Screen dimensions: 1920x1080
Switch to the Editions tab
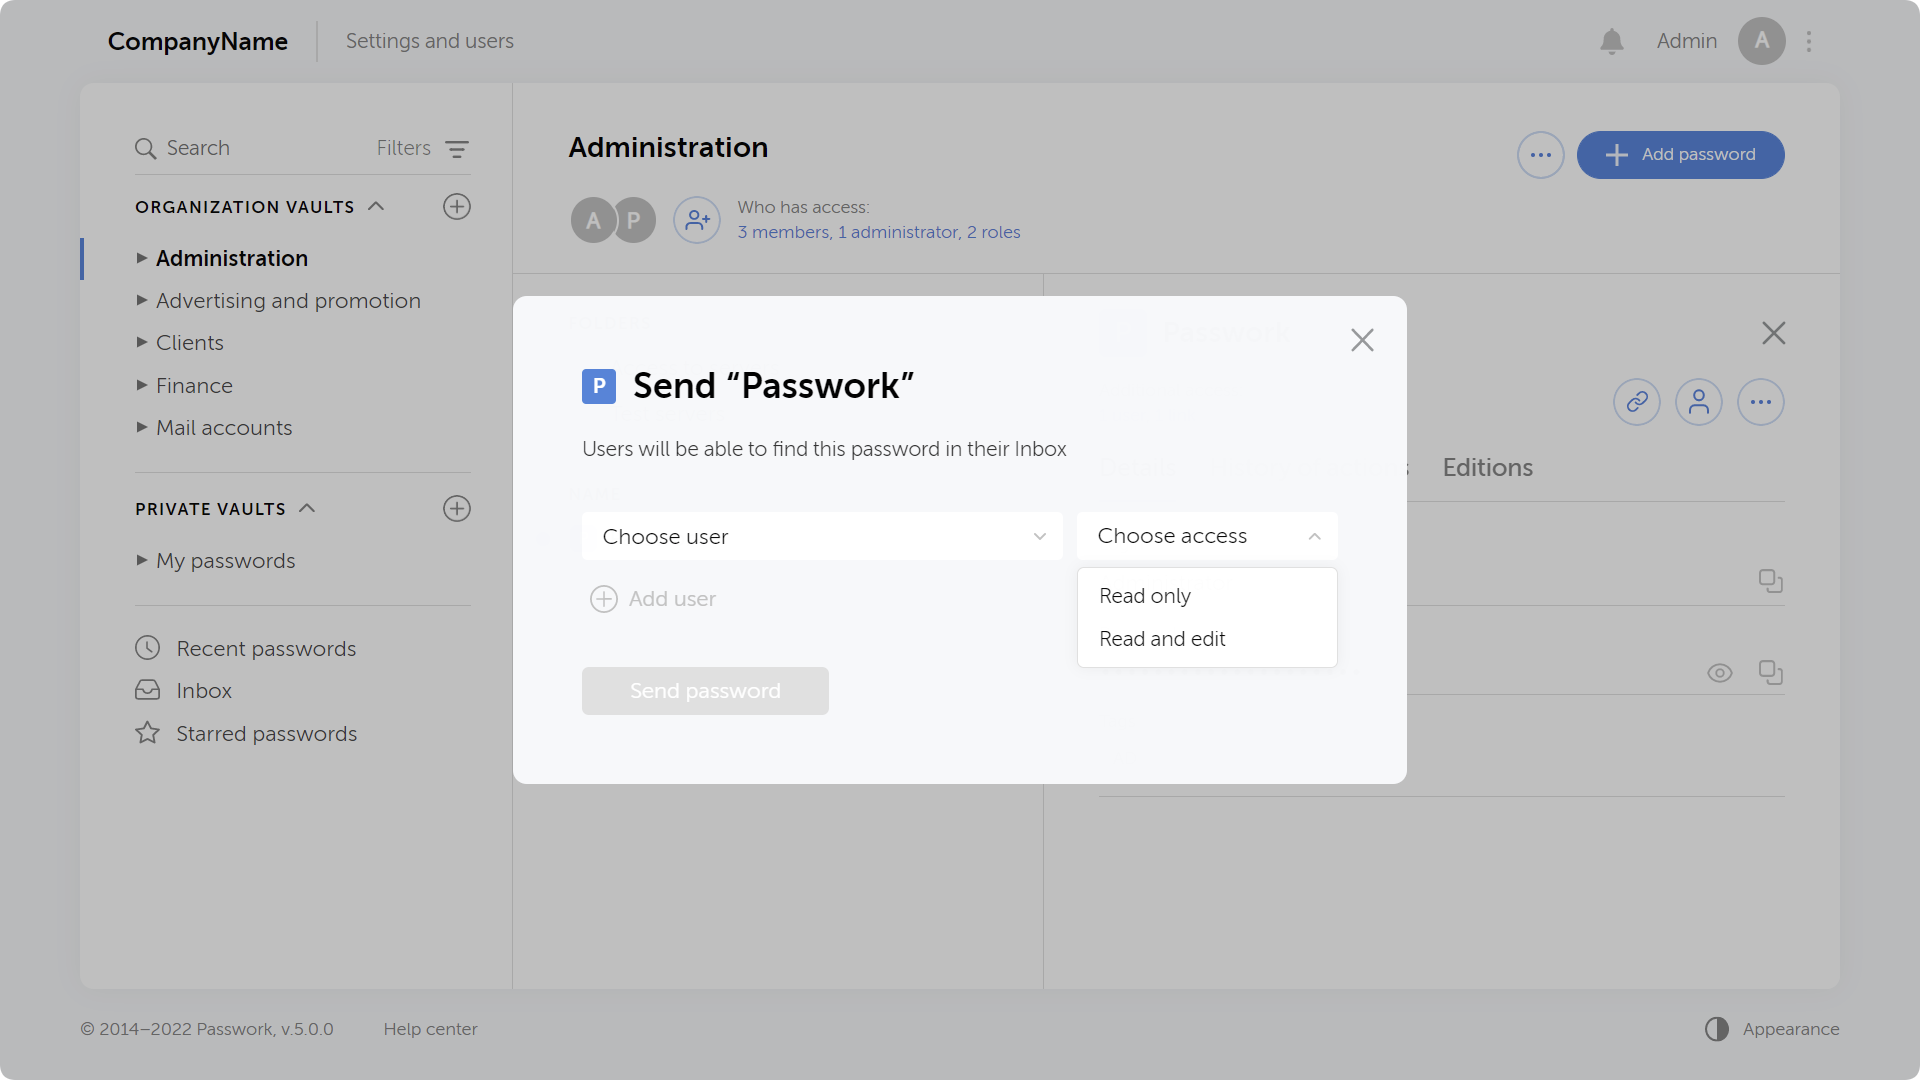click(1487, 468)
